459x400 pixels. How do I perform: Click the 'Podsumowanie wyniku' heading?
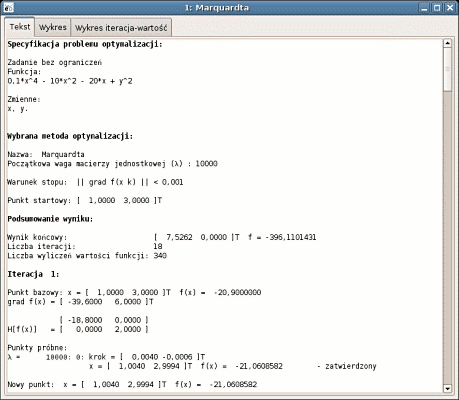50,219
